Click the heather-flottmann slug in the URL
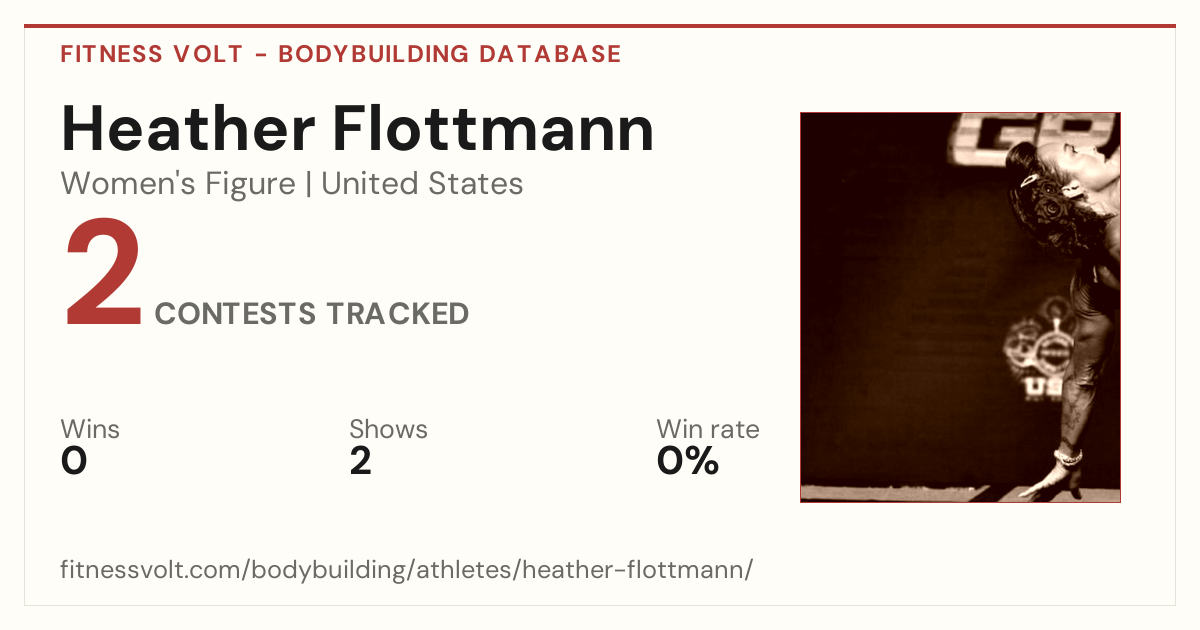 point(634,570)
